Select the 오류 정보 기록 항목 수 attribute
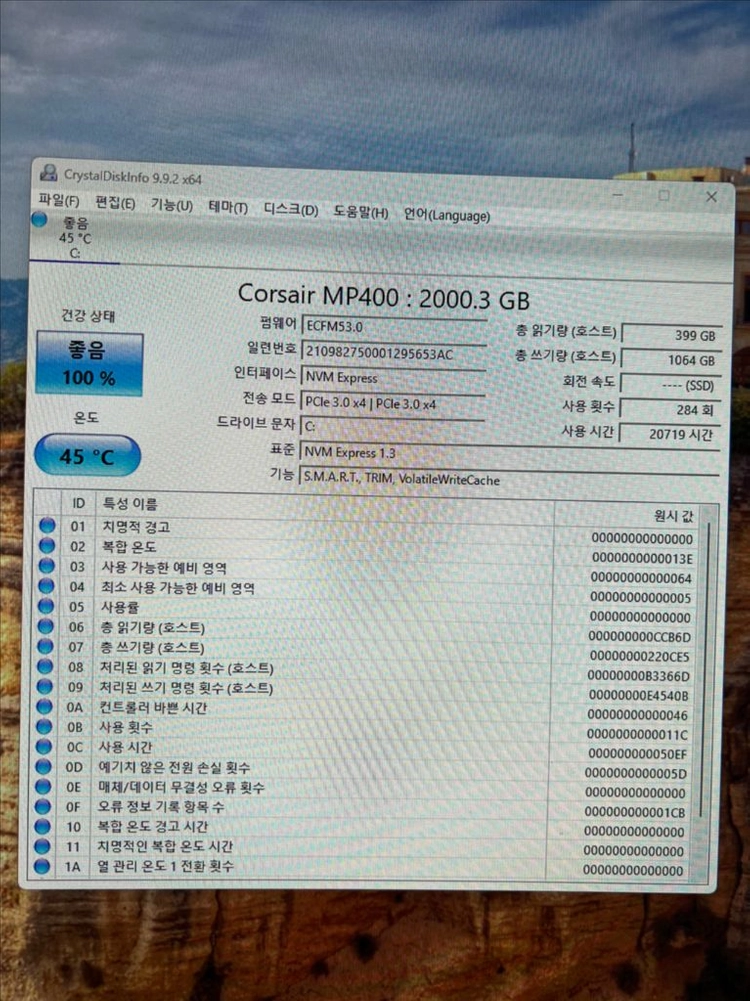This screenshot has width=750, height=1001. 161,807
